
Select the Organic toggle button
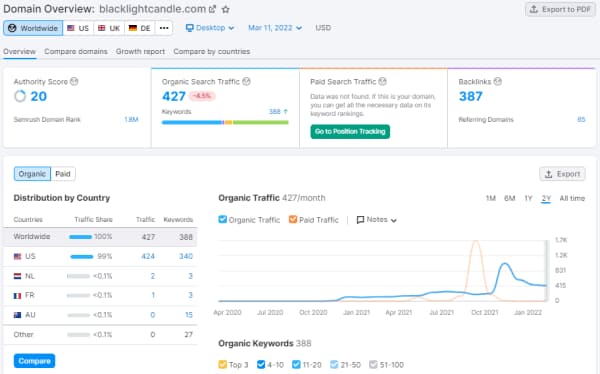[x=32, y=174]
